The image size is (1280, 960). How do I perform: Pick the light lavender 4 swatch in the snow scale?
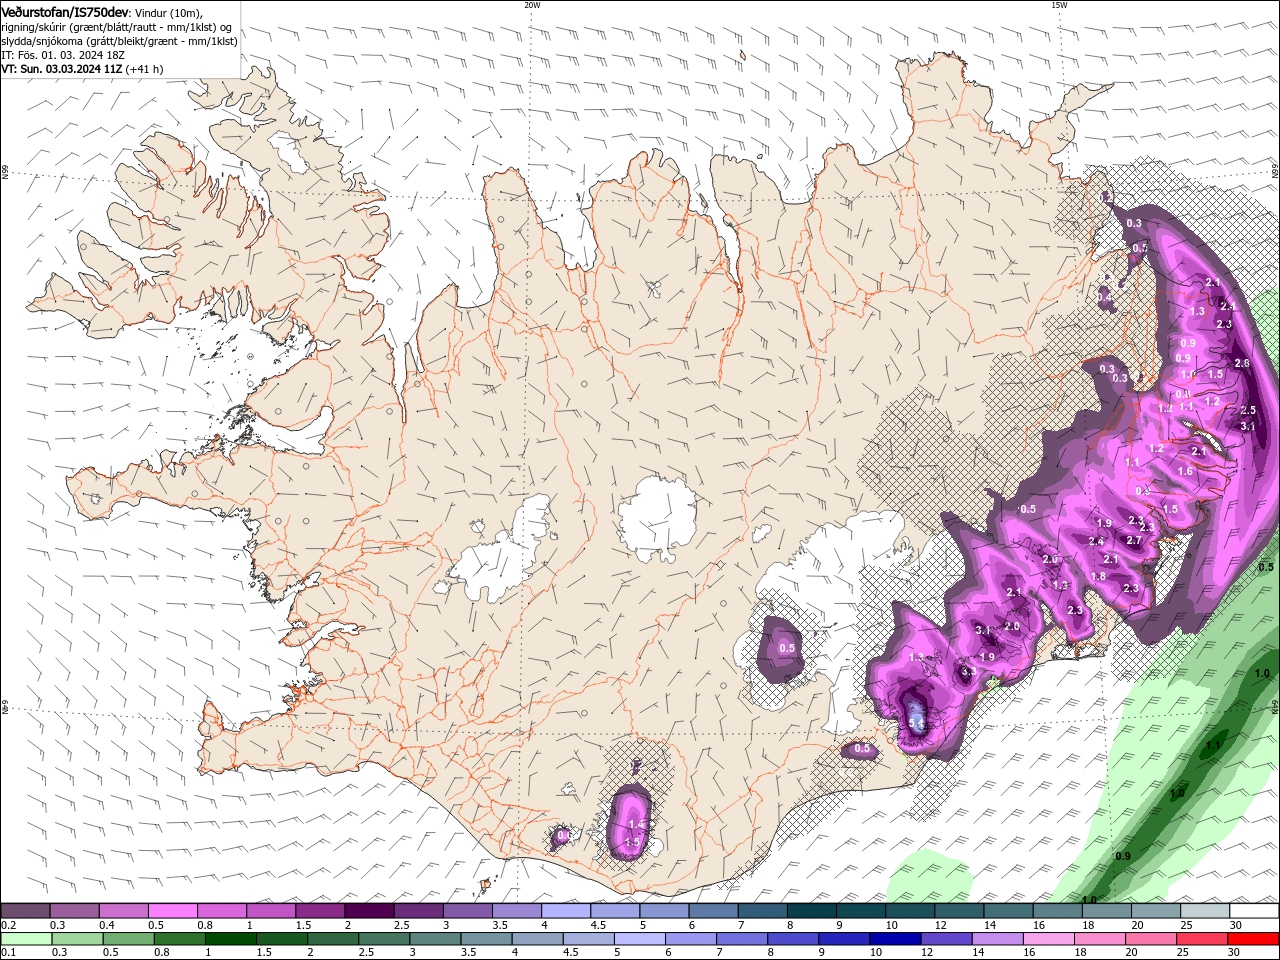click(566, 911)
